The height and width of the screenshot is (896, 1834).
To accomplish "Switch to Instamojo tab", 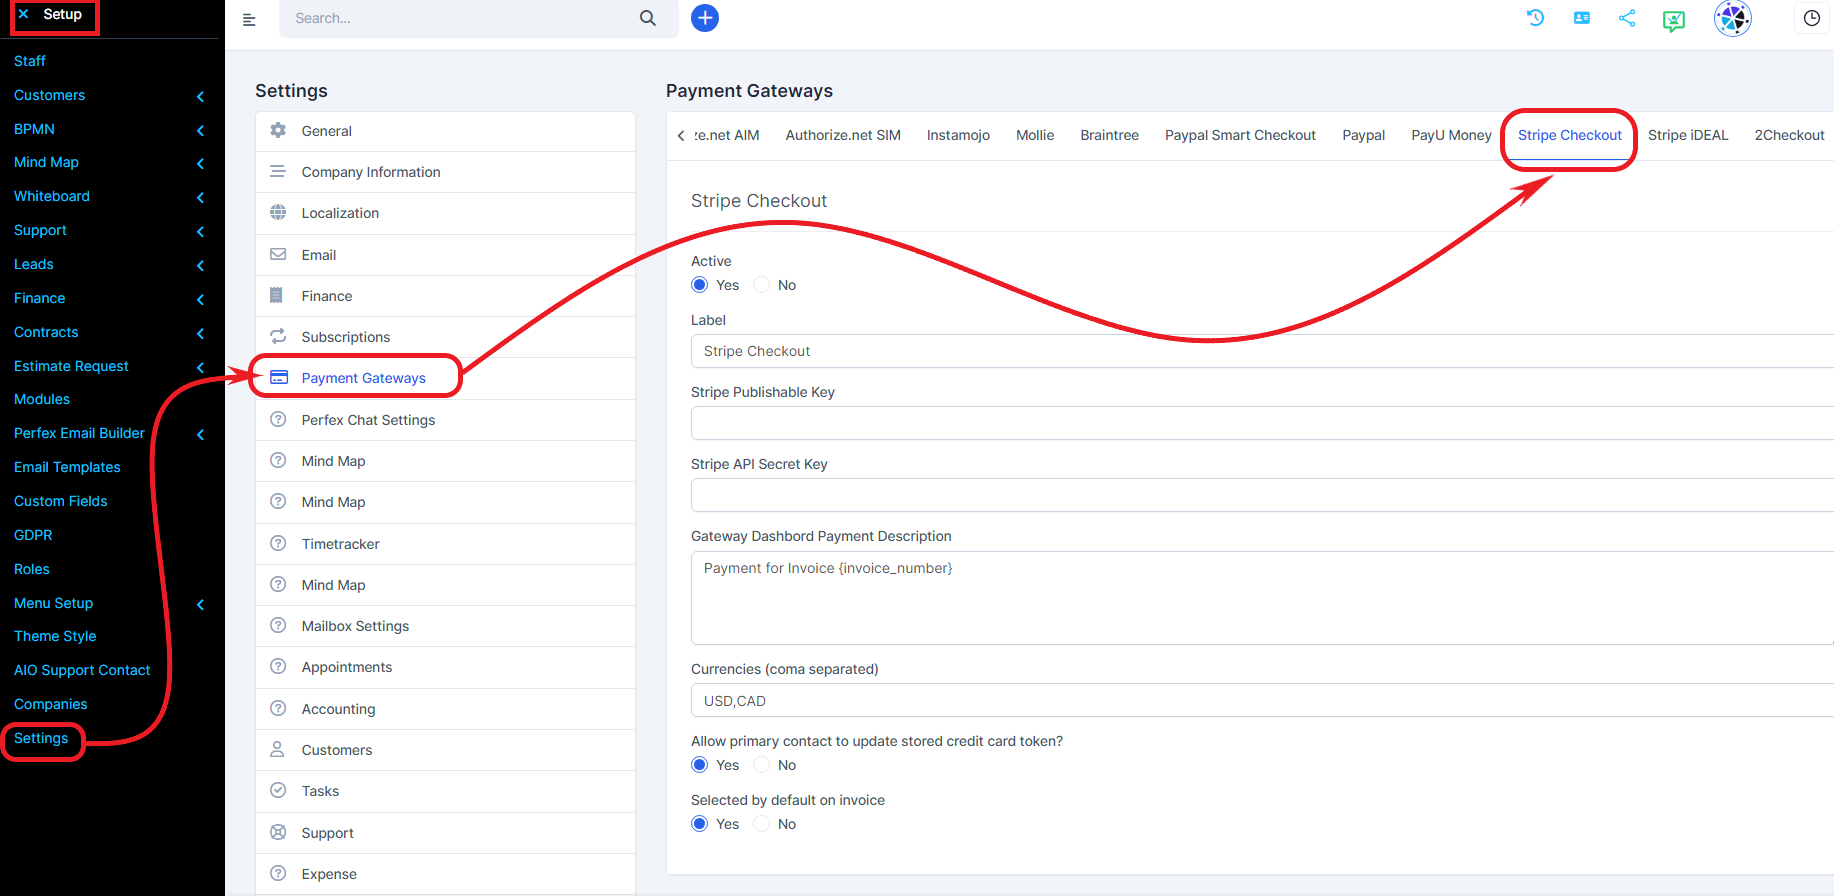I will pos(958,135).
